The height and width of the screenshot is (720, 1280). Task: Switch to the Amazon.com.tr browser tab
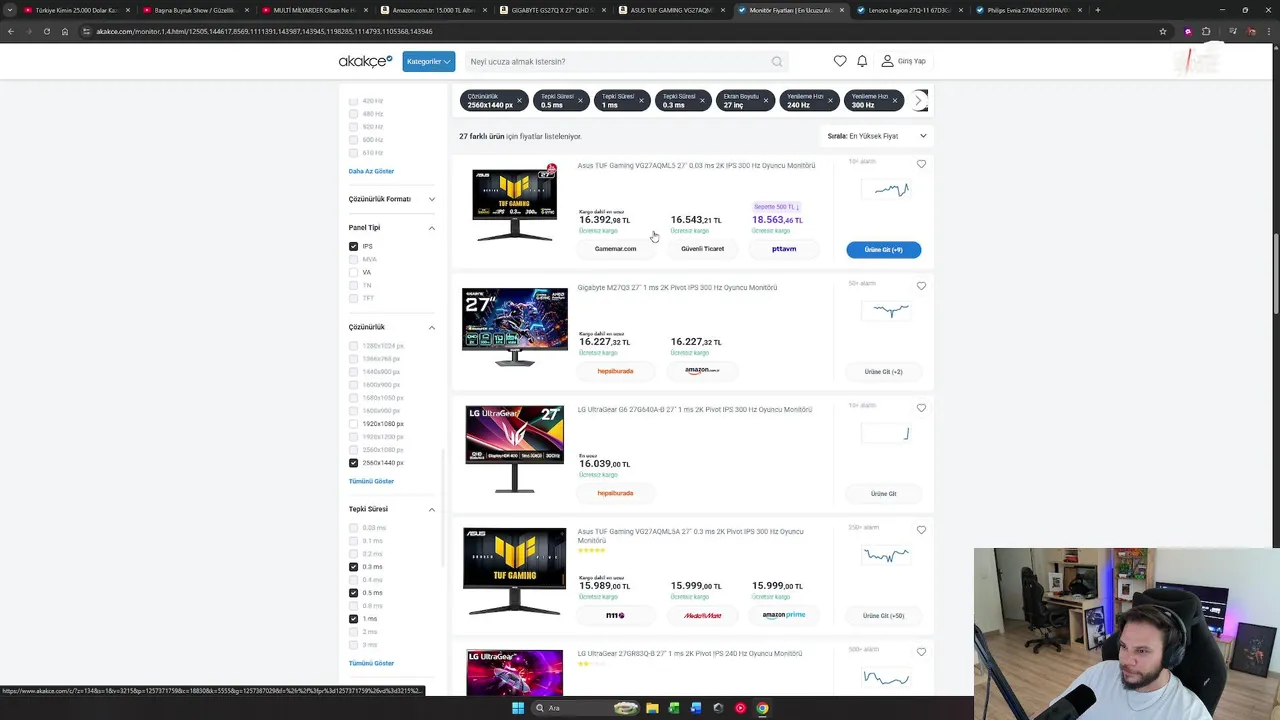[434, 10]
